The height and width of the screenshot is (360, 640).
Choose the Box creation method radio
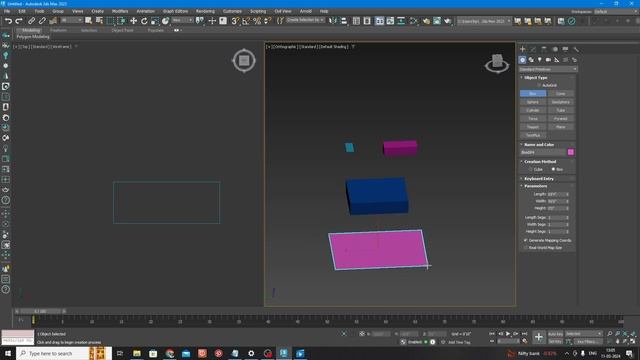553,169
